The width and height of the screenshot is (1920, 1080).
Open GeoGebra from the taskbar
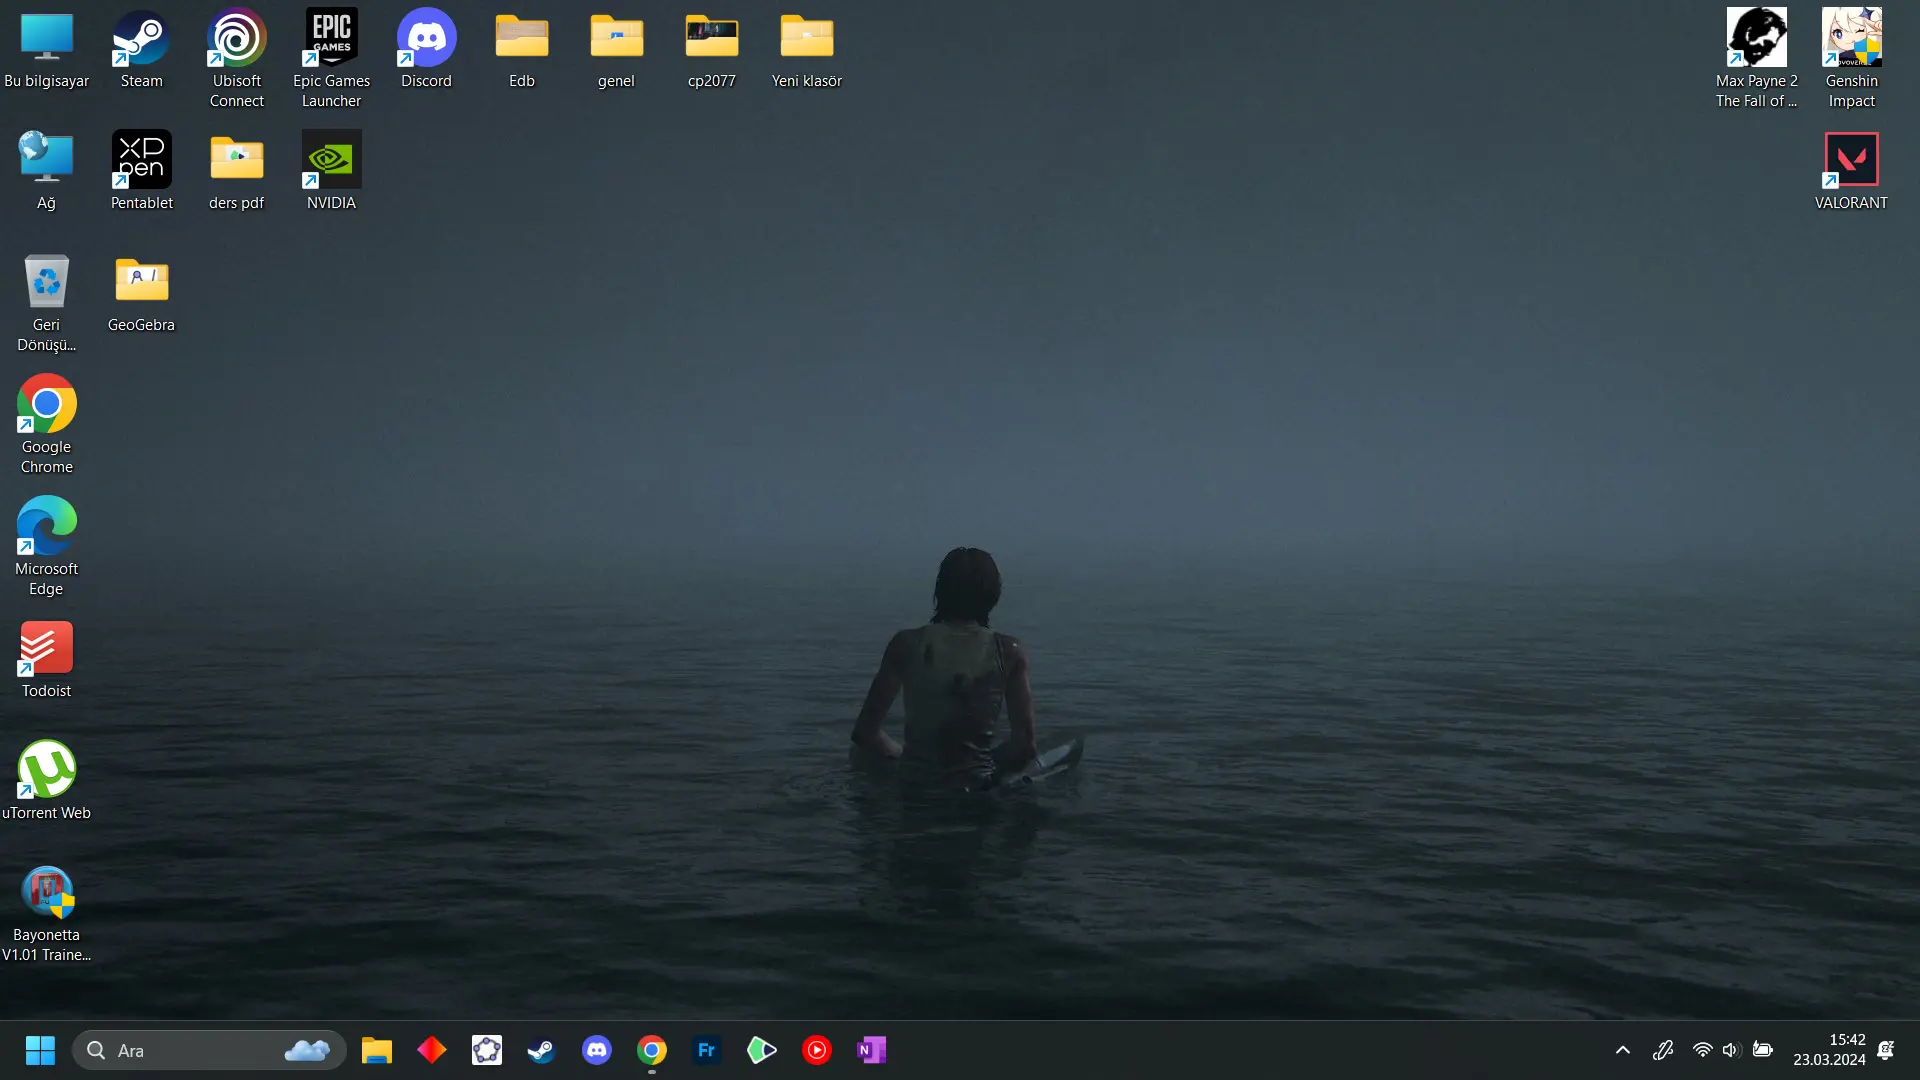[x=487, y=1050]
